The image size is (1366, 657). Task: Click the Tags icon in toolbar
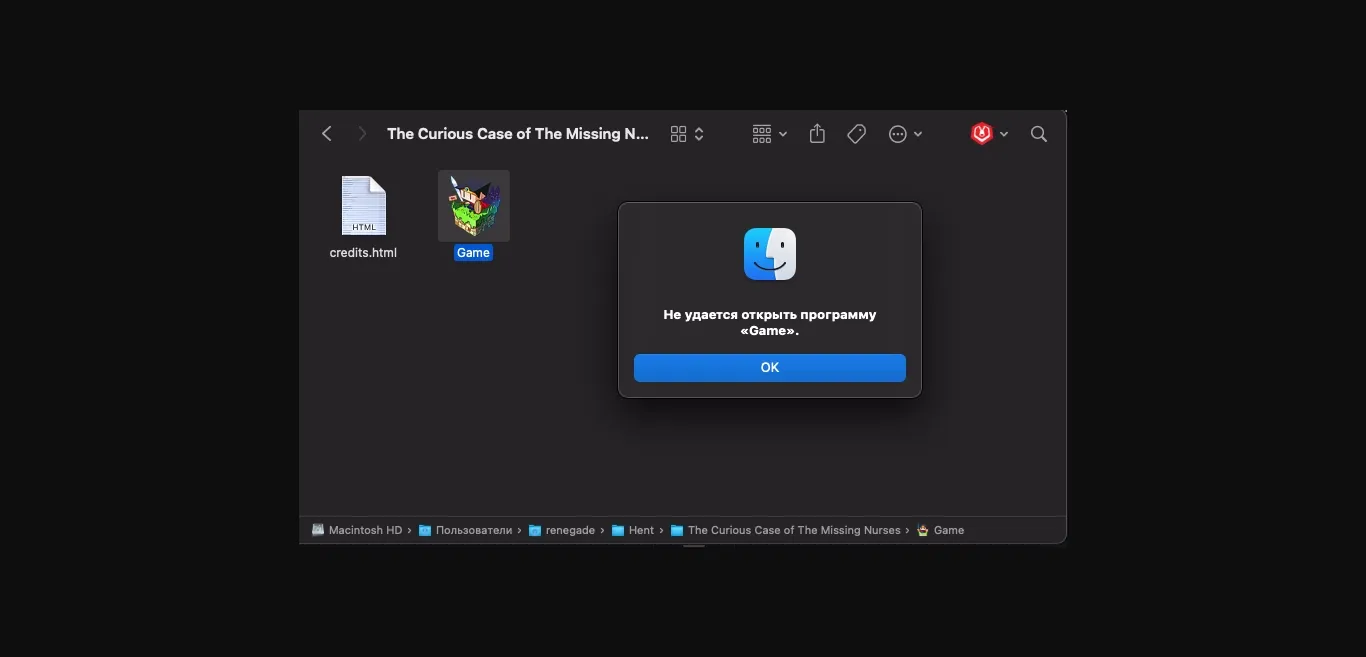[856, 134]
